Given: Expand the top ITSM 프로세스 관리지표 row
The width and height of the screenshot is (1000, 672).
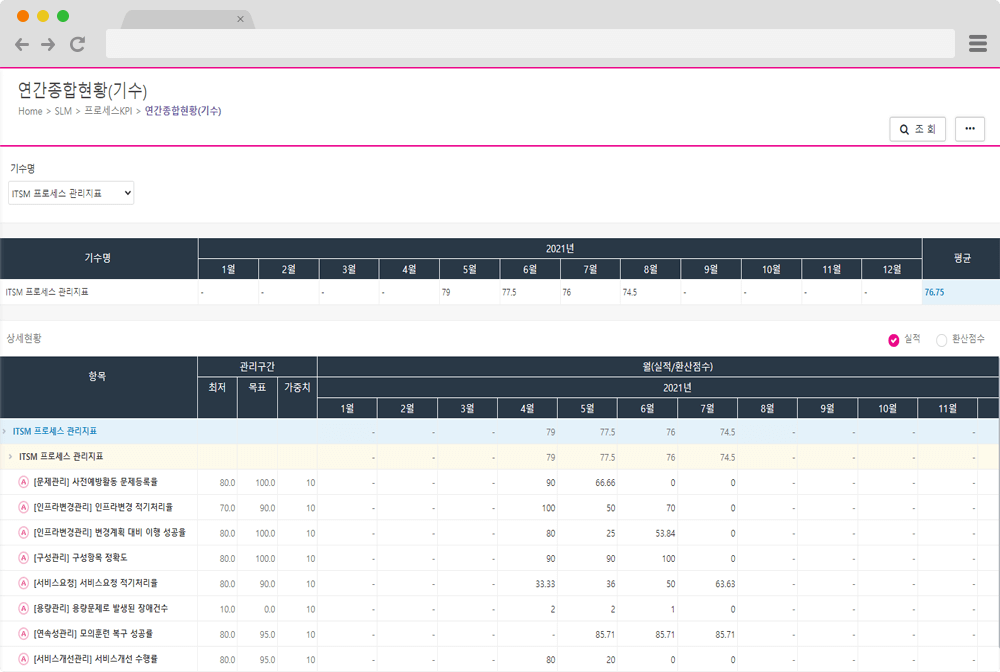Looking at the screenshot, I should [x=5, y=431].
